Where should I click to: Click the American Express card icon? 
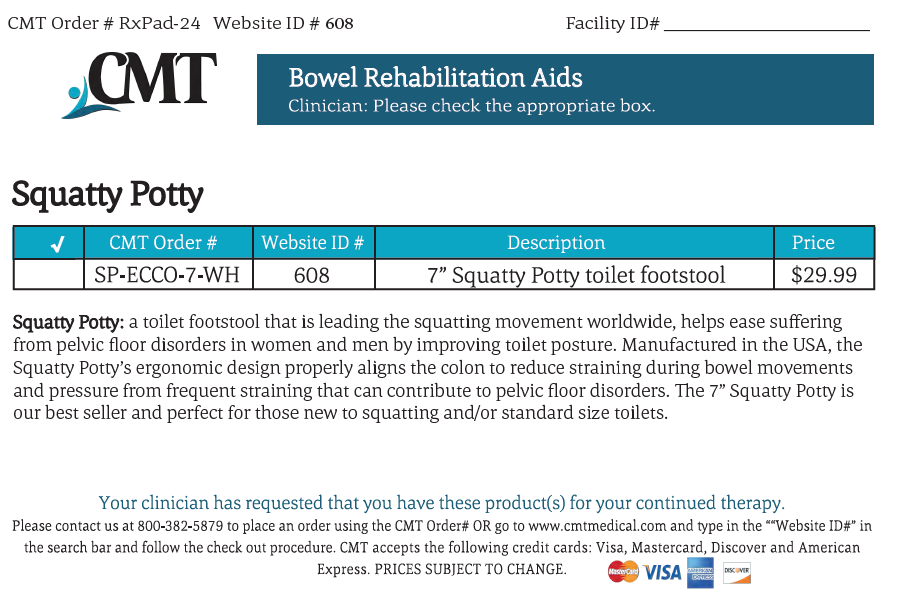700,573
